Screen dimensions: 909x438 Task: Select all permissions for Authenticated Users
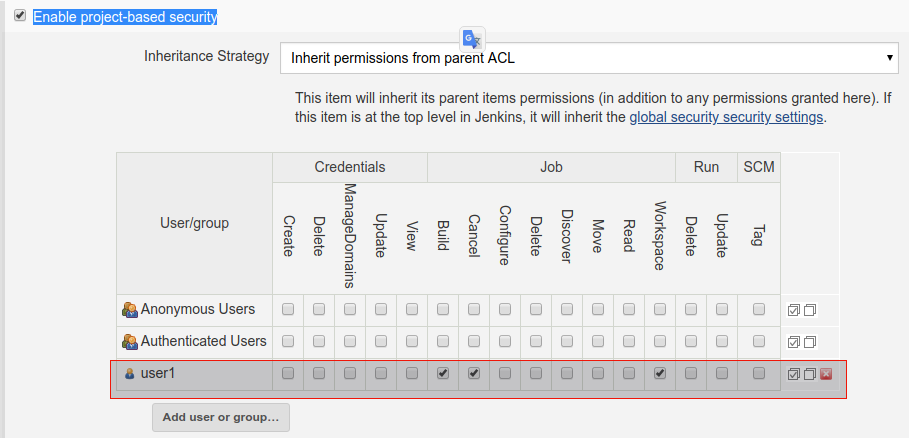(x=794, y=342)
